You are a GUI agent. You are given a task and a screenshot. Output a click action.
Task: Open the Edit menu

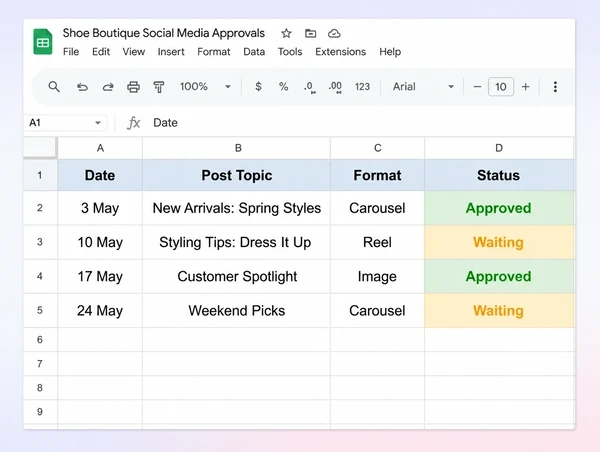[101, 52]
